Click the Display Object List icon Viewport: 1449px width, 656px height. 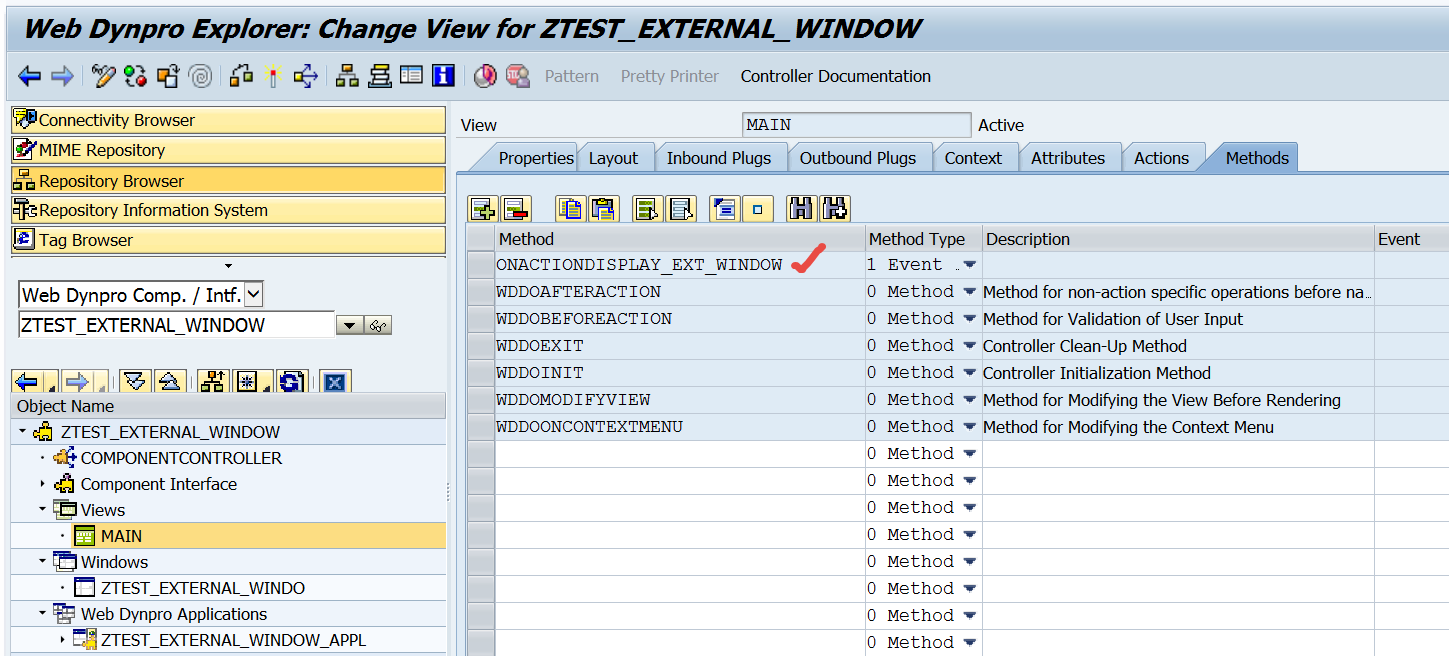(x=347, y=76)
